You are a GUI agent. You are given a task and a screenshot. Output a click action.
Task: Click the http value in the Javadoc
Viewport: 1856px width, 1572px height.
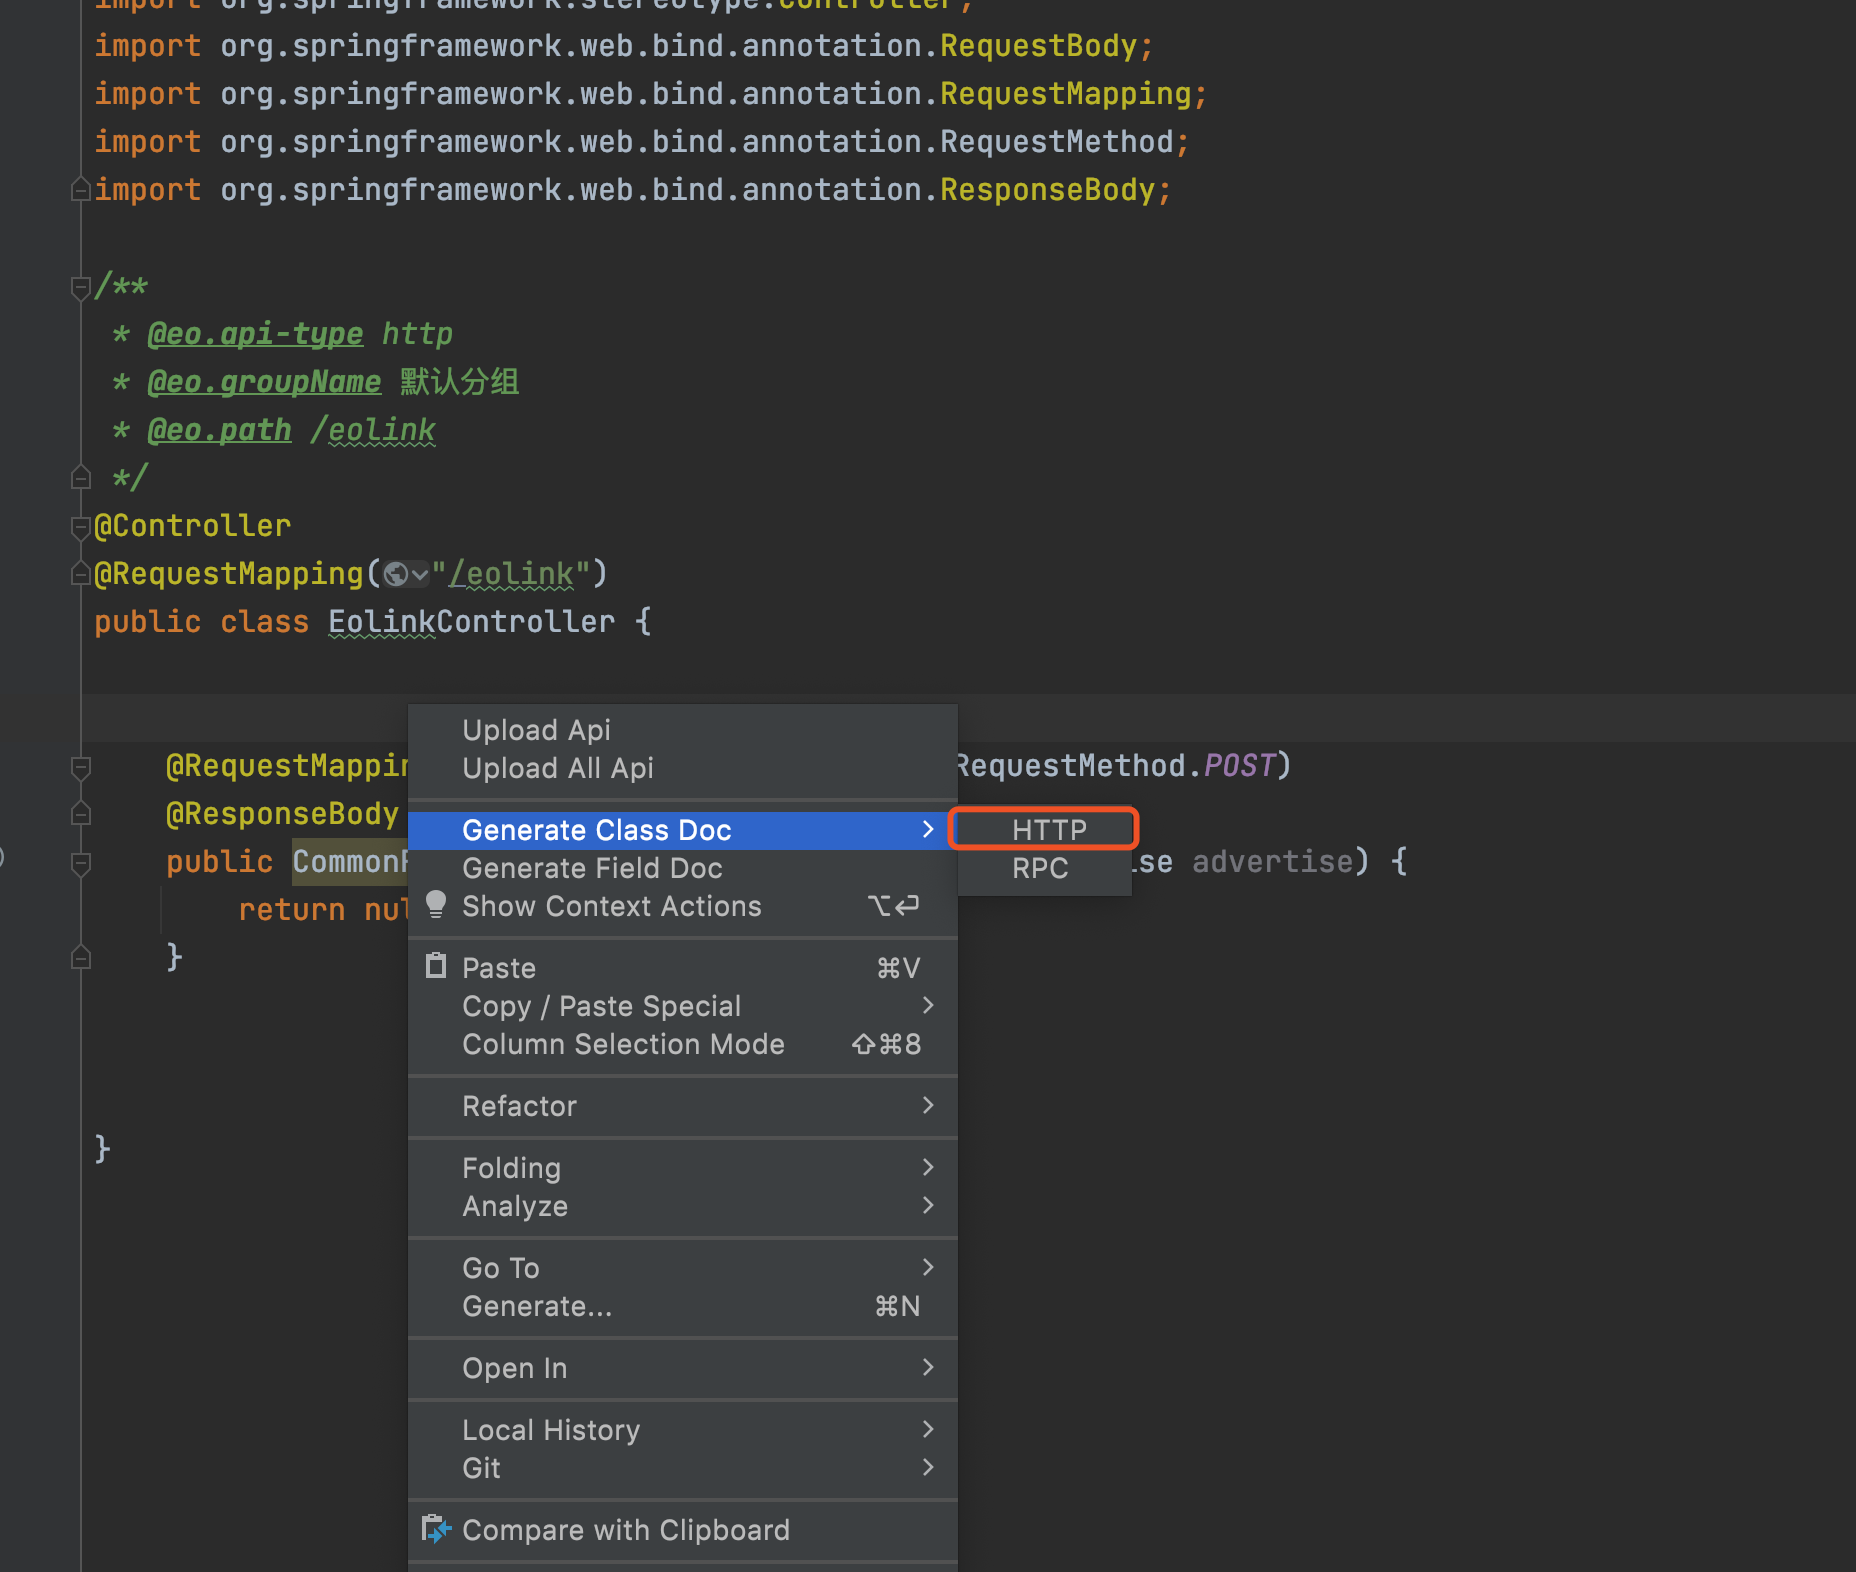tap(417, 334)
